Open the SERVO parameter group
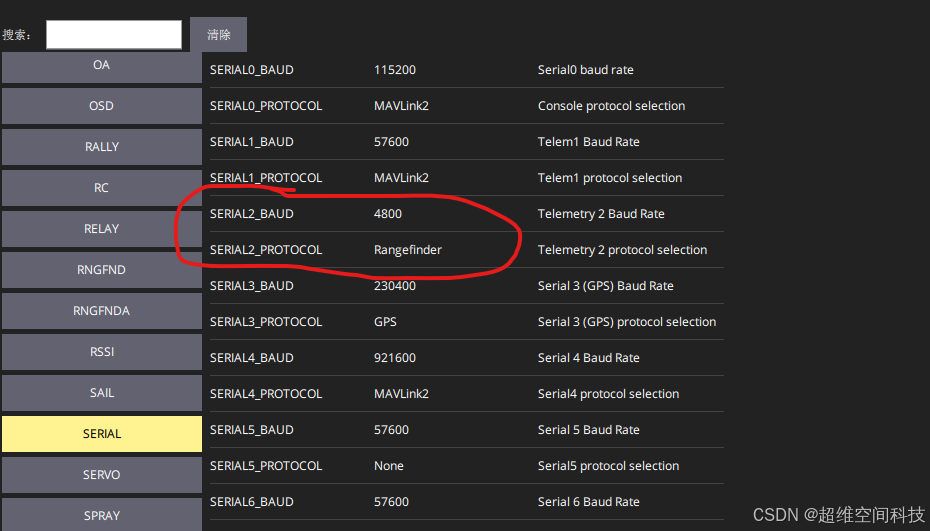Screen dimensions: 930x531 coord(101,475)
